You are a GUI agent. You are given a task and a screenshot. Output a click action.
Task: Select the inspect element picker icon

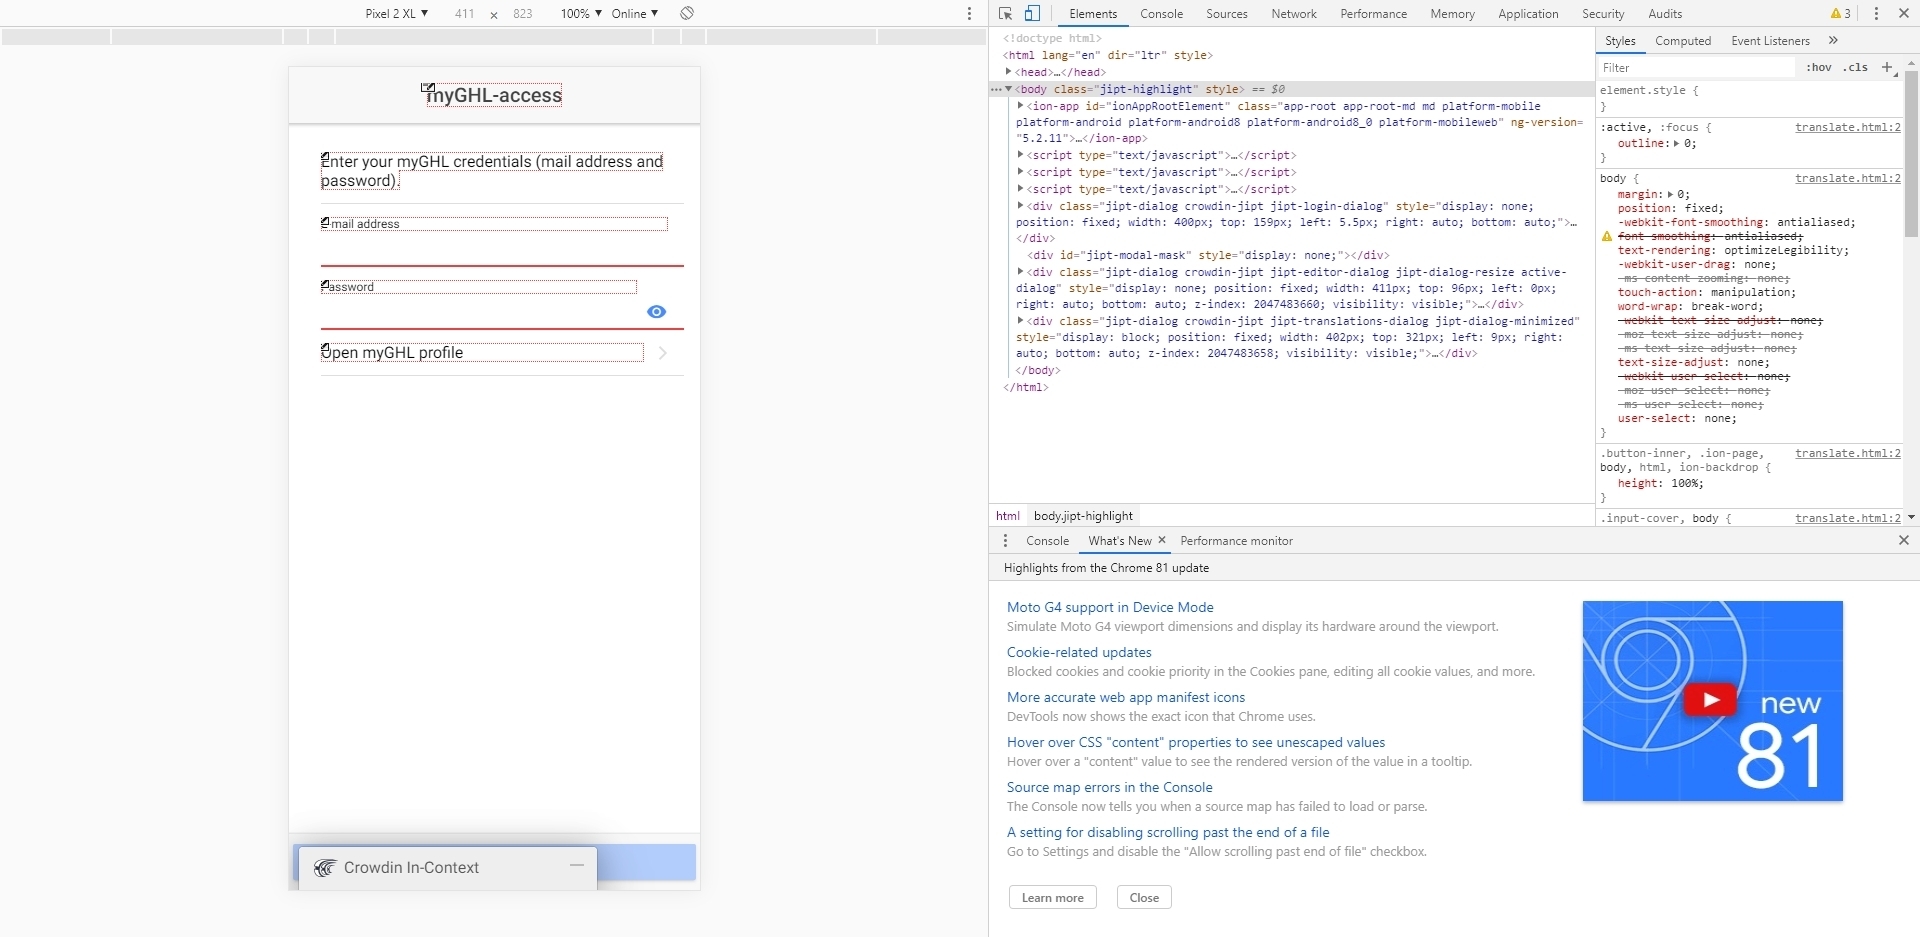tap(1005, 13)
